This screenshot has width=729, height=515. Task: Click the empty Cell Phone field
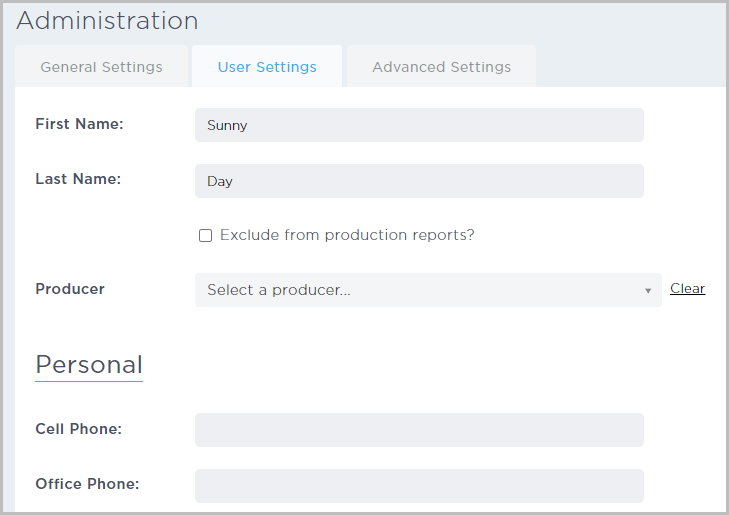(419, 430)
